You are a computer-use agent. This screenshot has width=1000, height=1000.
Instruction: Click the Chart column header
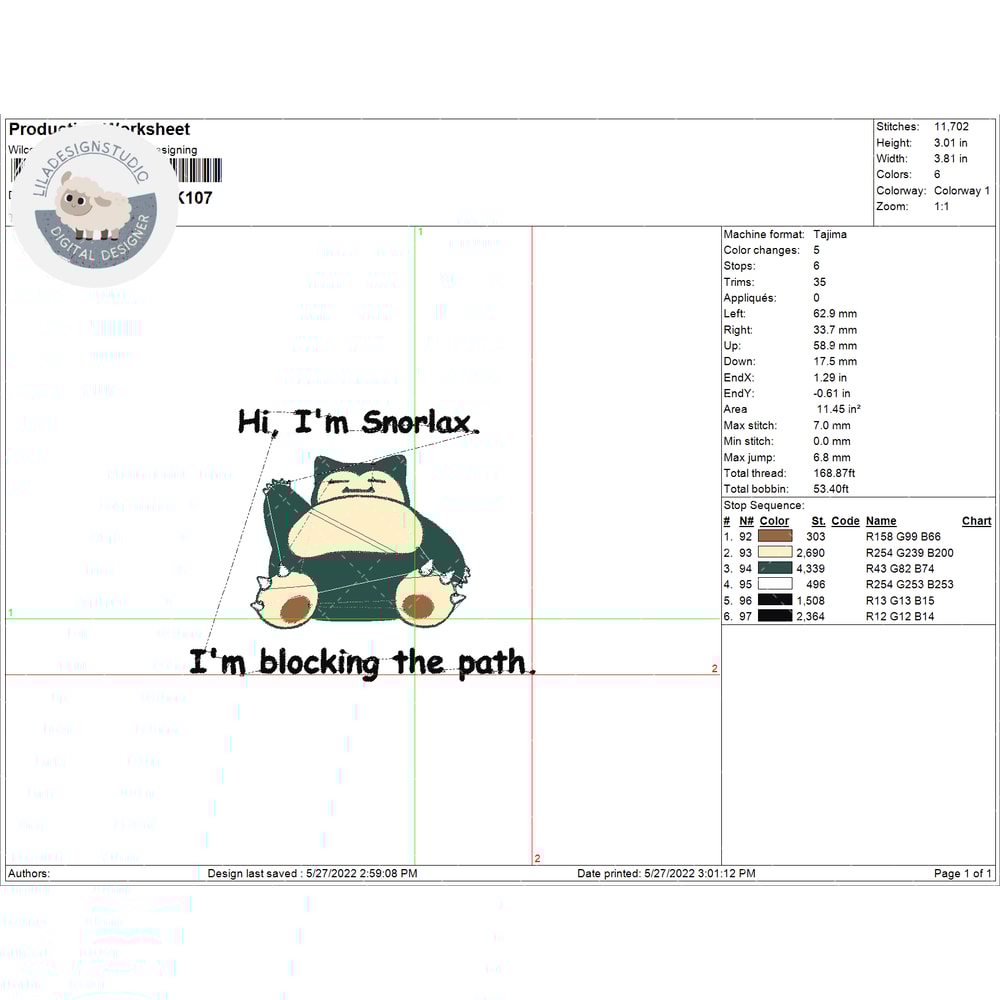976,521
